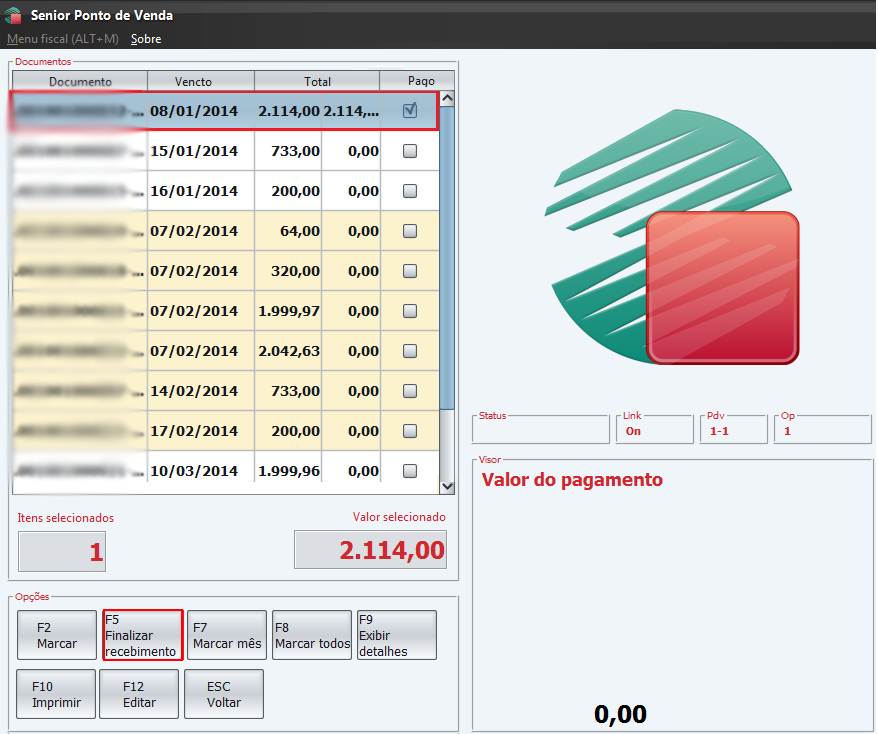This screenshot has height=734, width=878.
Task: Check Pago for the 320,00 row
Action: (410, 271)
